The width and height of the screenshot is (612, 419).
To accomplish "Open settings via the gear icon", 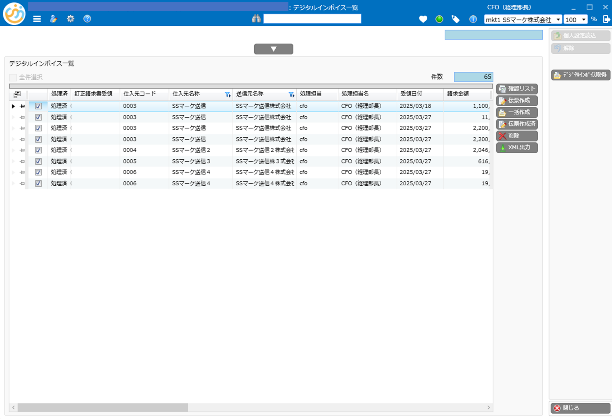I will click(70, 19).
